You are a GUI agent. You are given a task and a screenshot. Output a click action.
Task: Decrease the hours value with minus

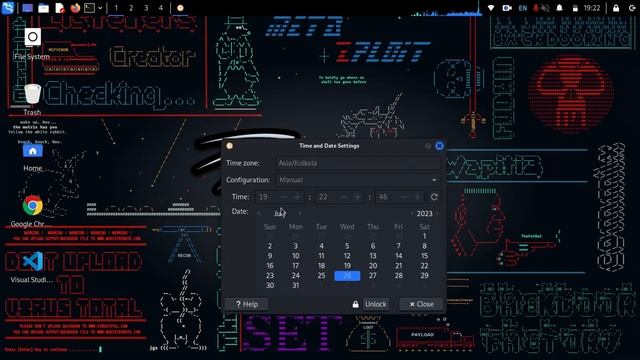point(284,197)
